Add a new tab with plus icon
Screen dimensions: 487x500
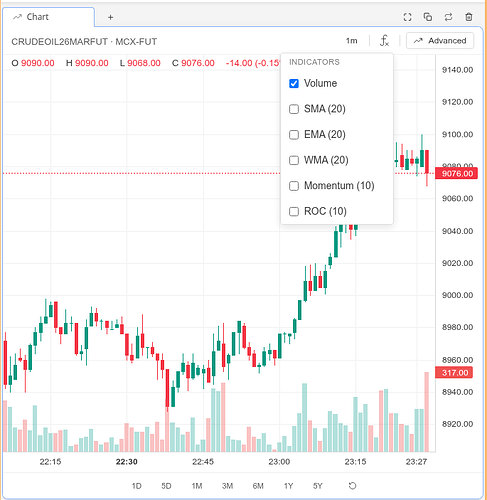[x=110, y=17]
